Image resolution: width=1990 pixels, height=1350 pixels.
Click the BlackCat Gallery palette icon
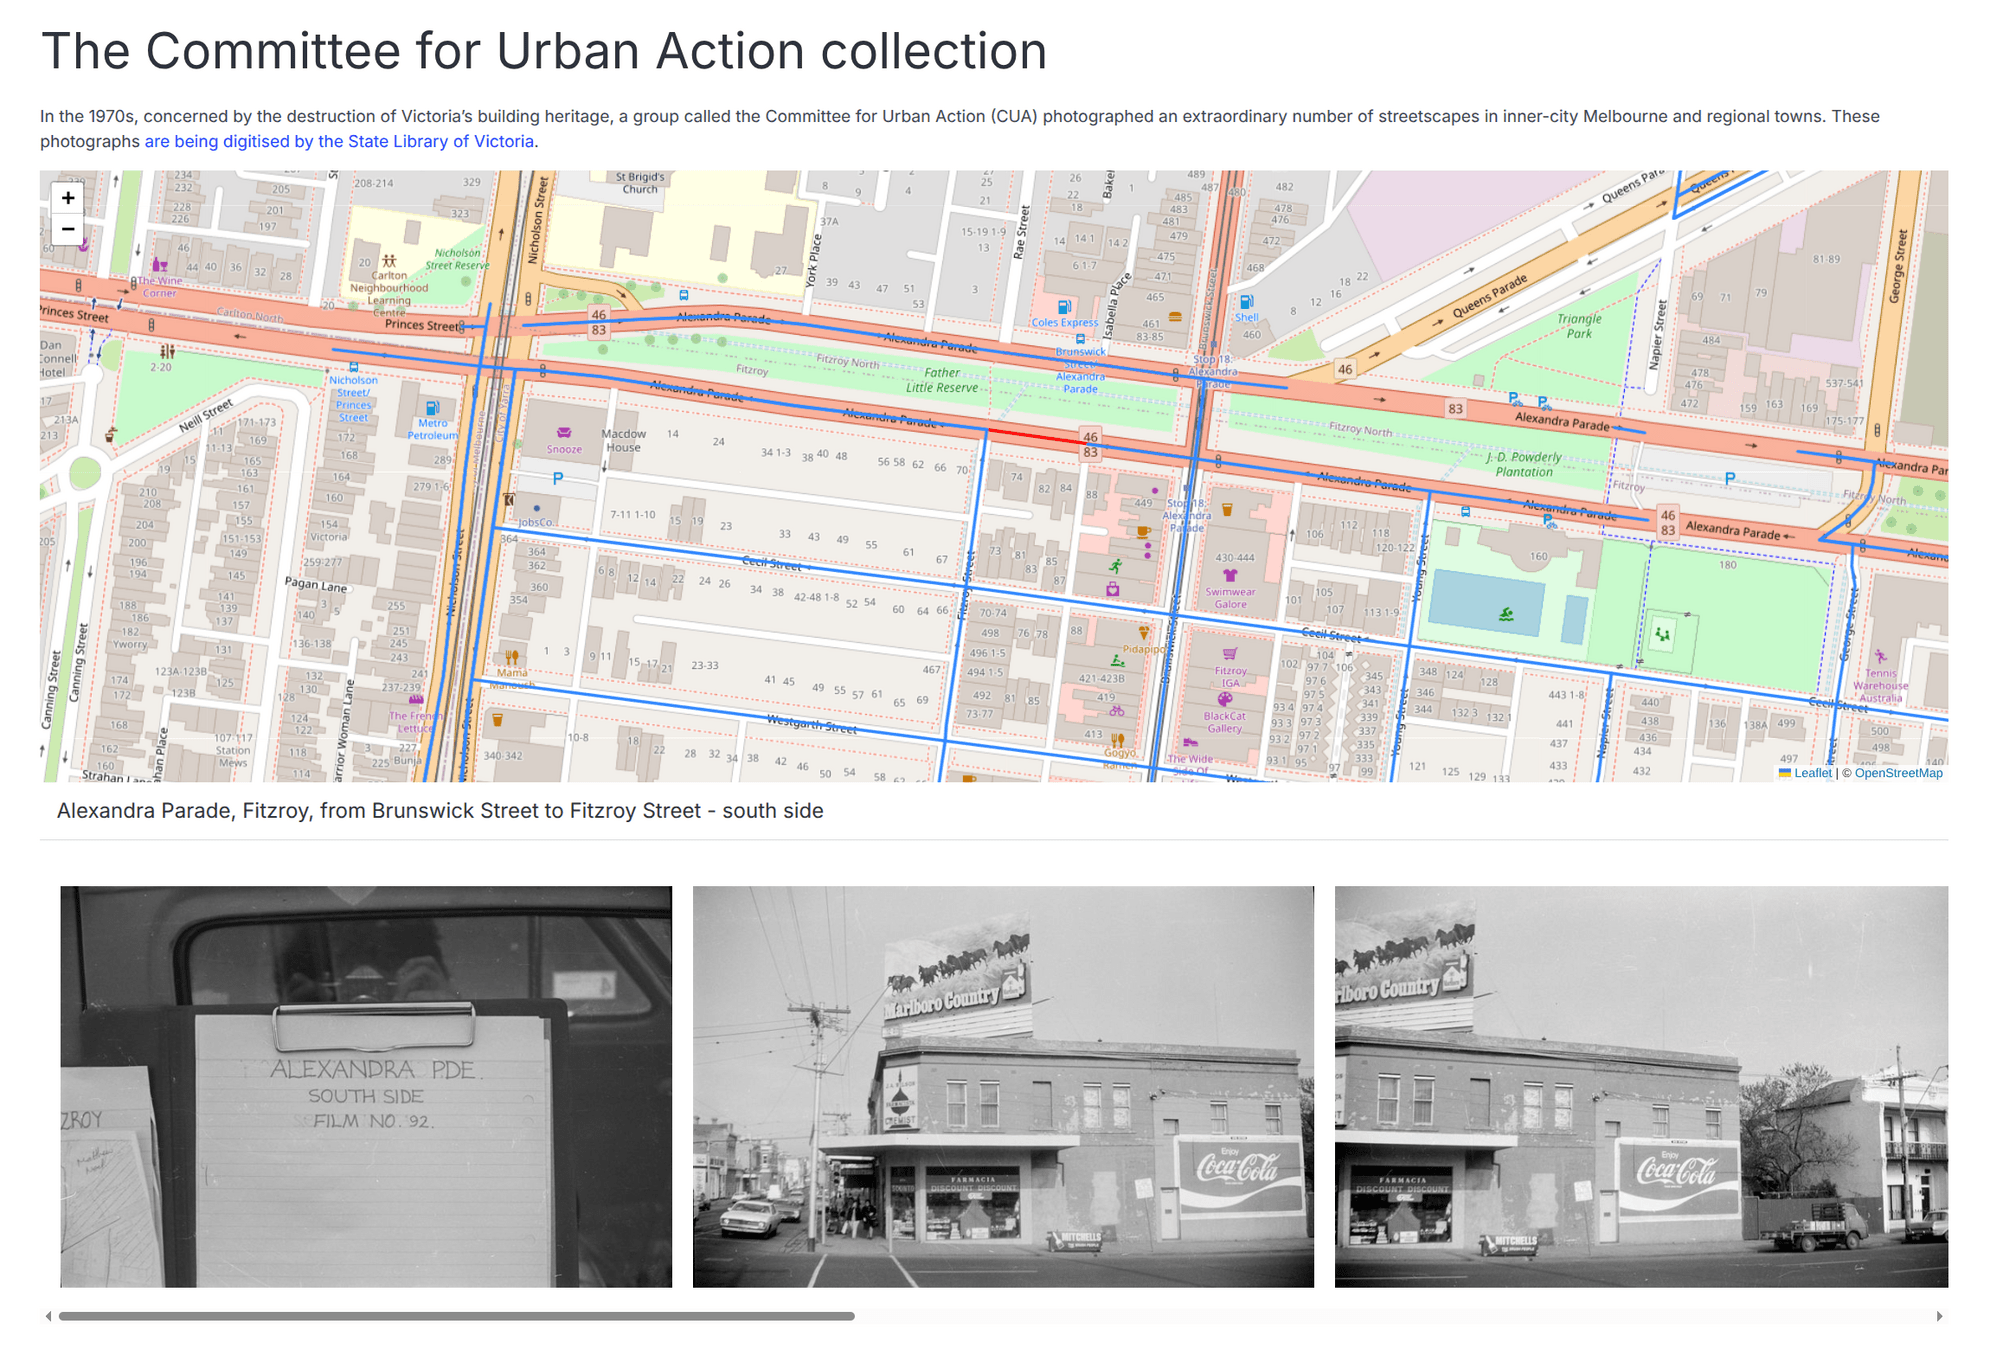pyautogui.click(x=1224, y=699)
